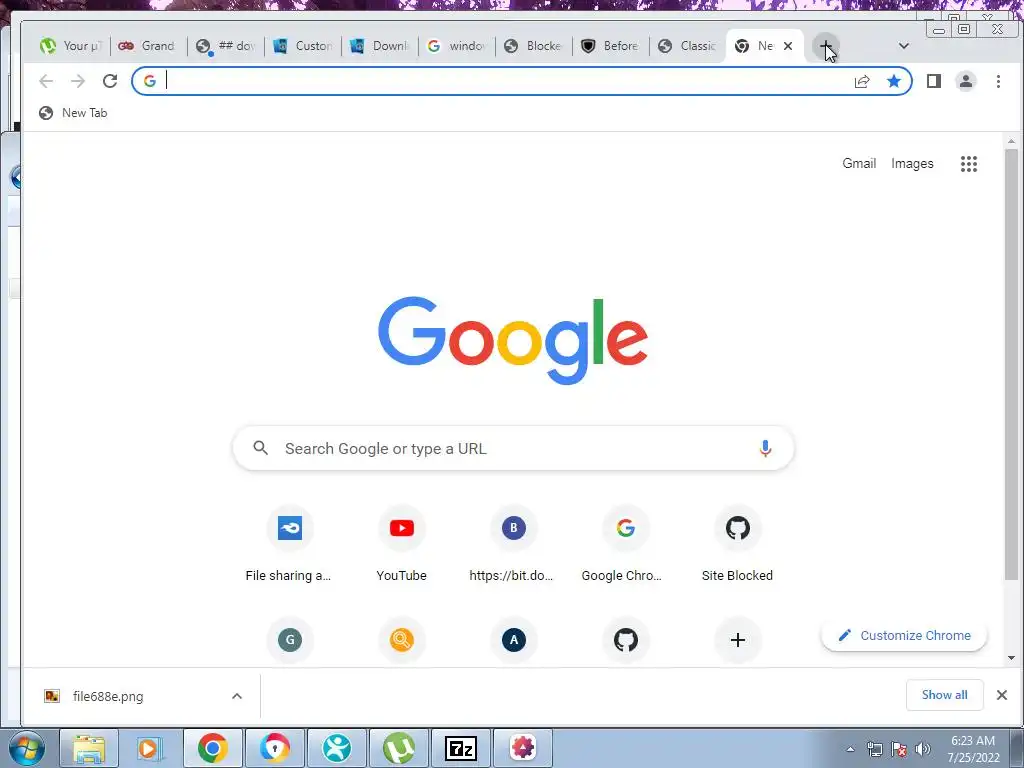Switch to the 'Grand' tab
Screen dimensions: 1024x768
pos(148,46)
